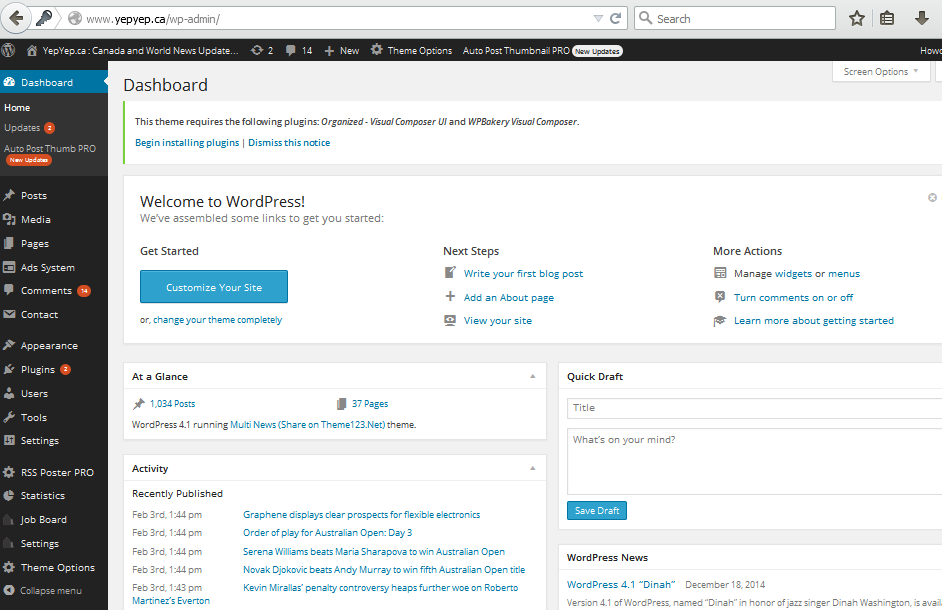Click the Customize Your Site button
This screenshot has width=942, height=610.
214,287
